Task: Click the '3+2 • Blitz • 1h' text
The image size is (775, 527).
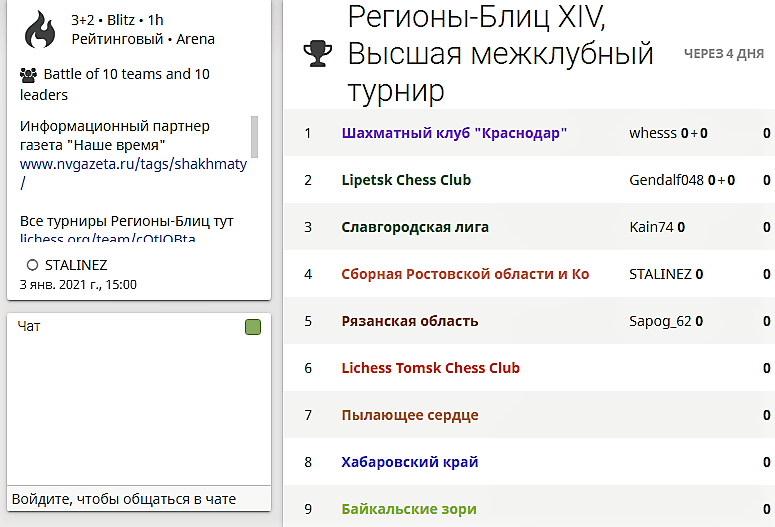Action: point(117,20)
